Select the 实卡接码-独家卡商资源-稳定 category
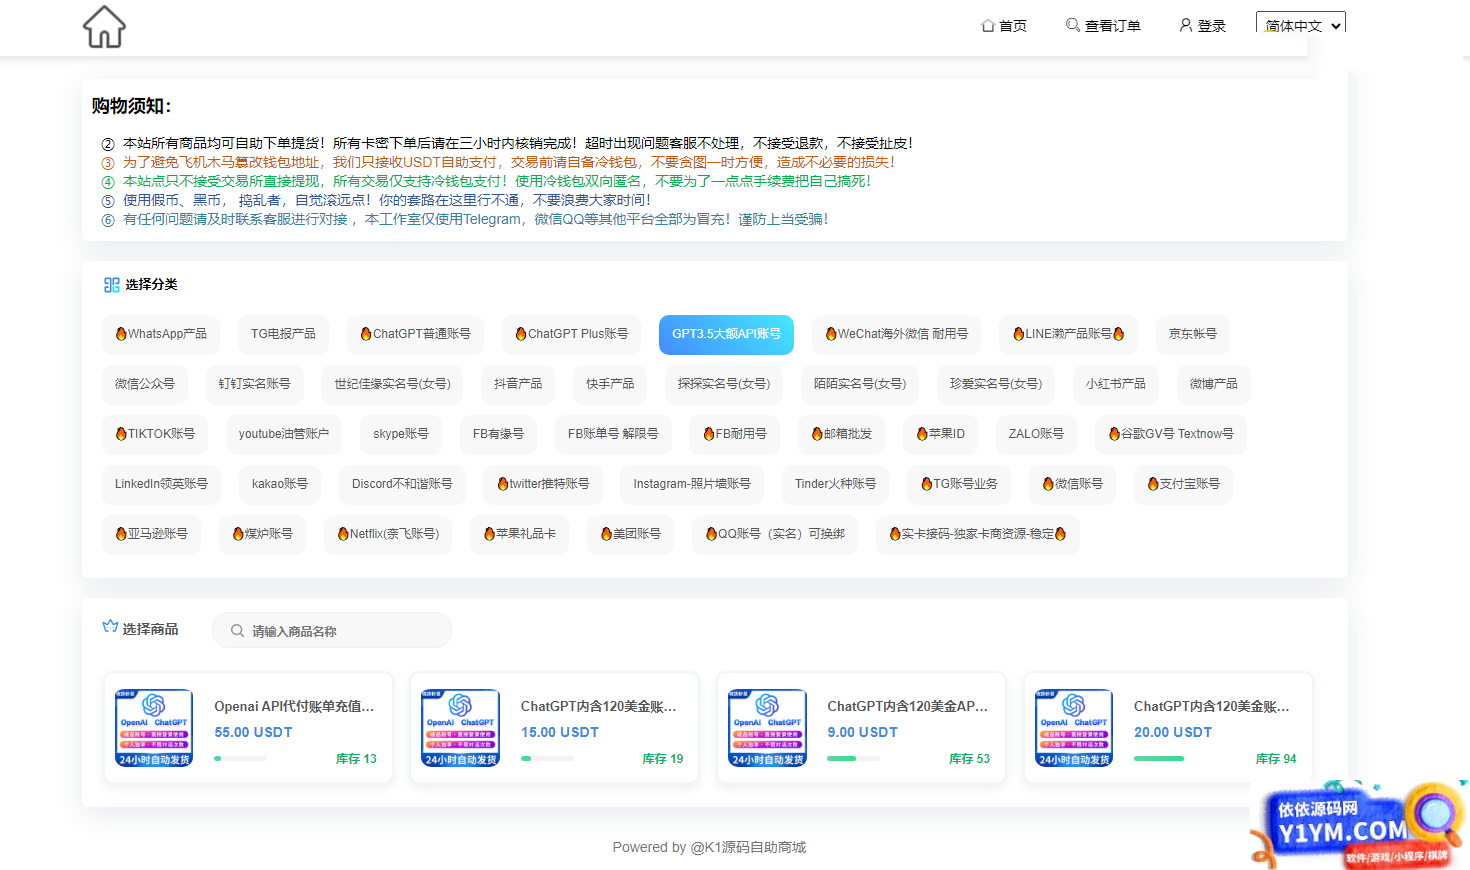Screen dimensions: 1470x870 pyautogui.click(x=978, y=534)
